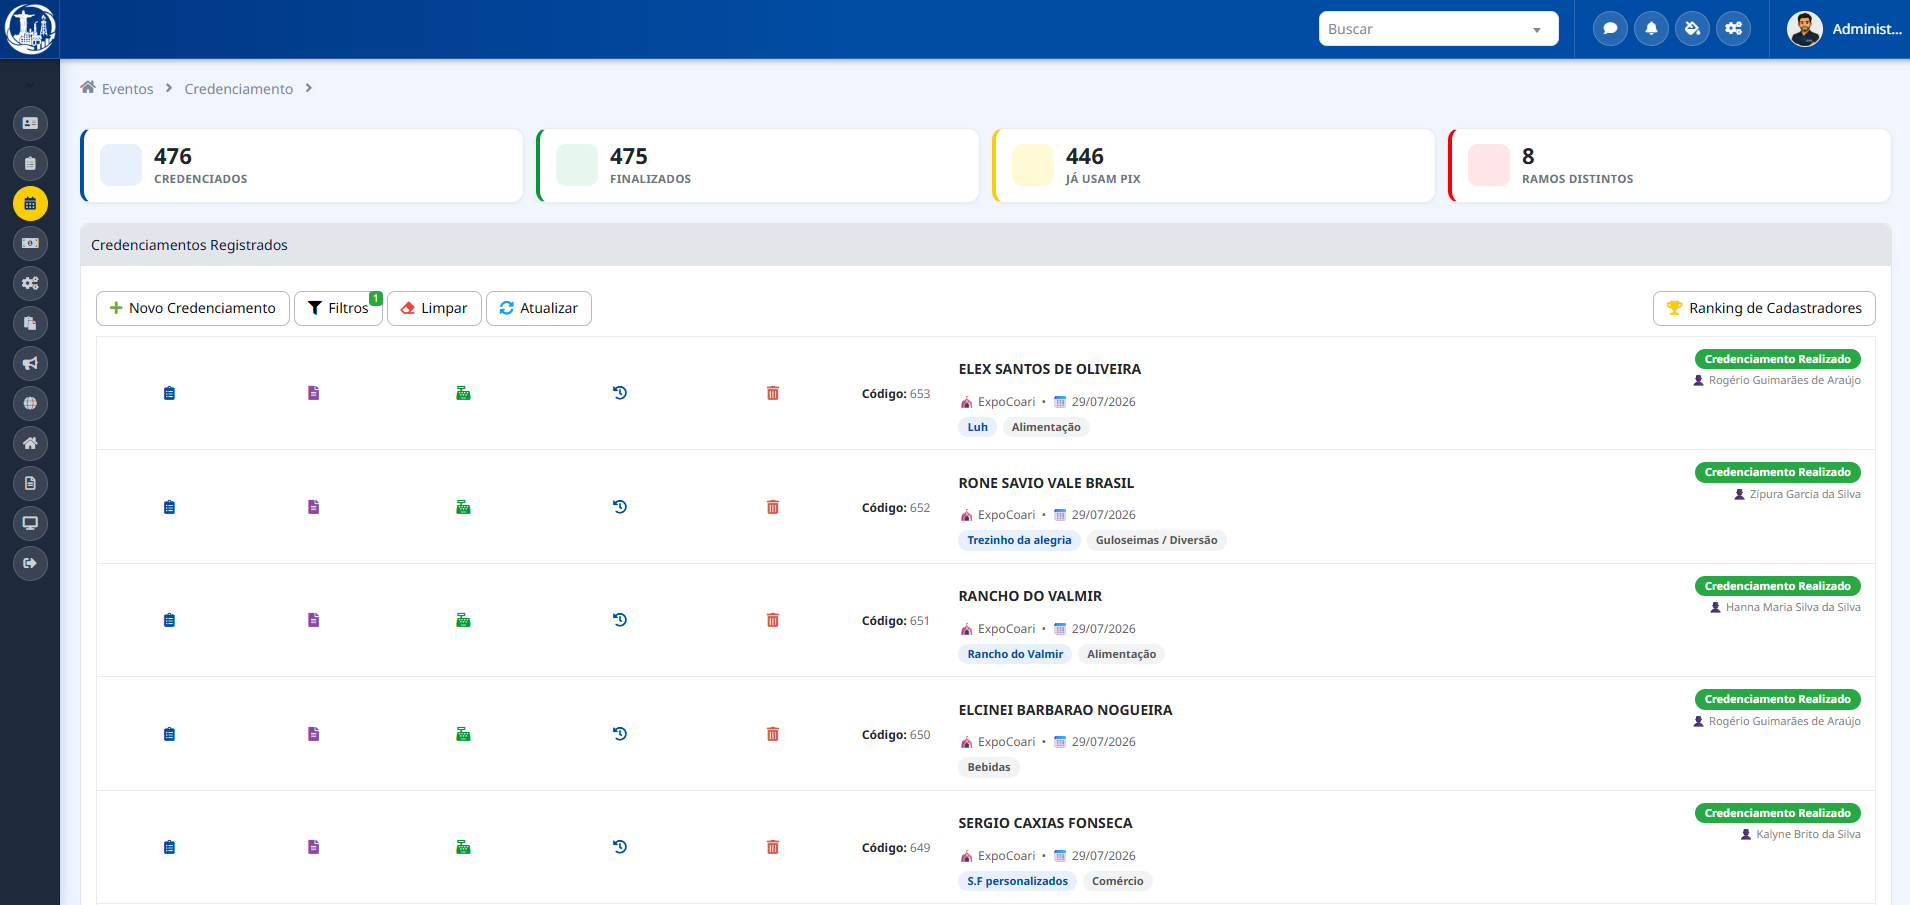Click registrar name Zipura Garcia da Silva
The image size is (1910, 905).
click(x=1804, y=494)
